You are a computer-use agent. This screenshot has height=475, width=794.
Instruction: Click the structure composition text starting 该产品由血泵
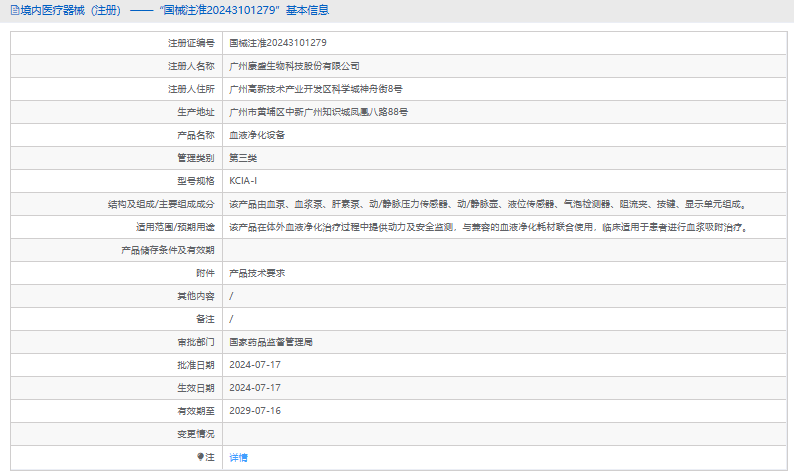pyautogui.click(x=489, y=204)
